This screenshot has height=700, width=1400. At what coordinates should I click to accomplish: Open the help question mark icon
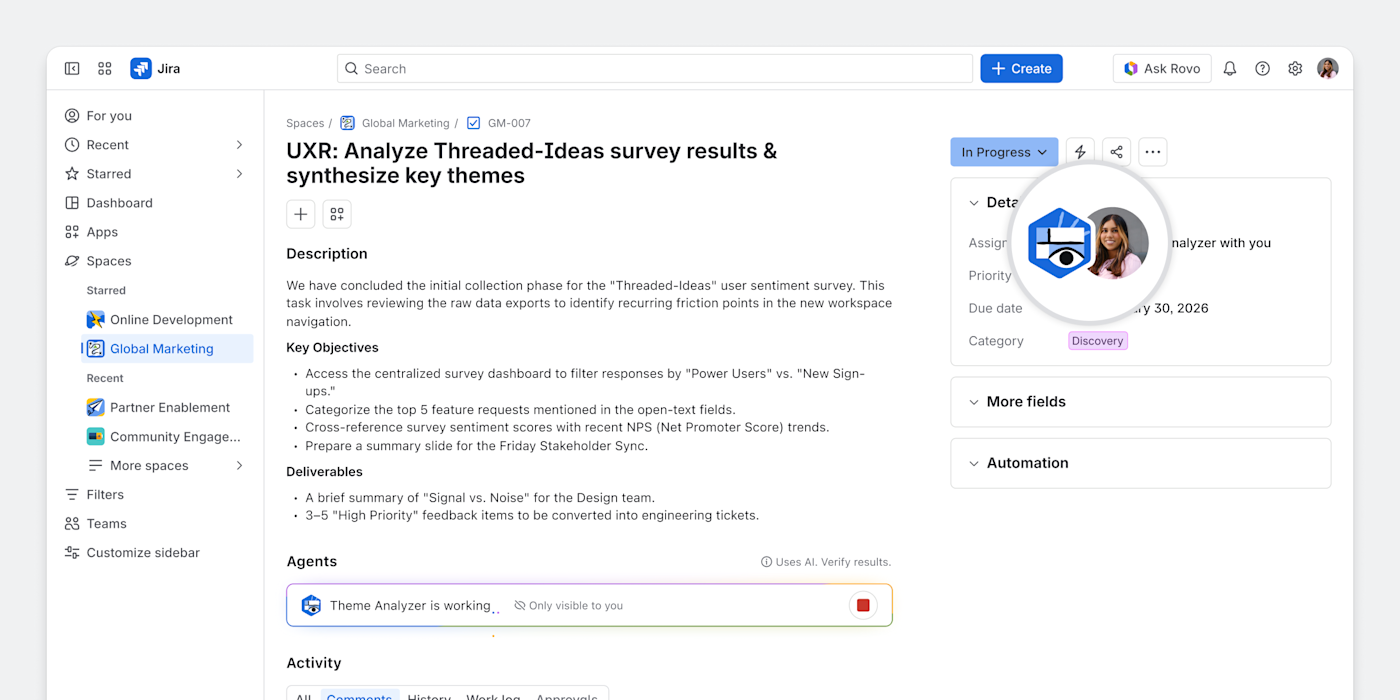[1262, 68]
